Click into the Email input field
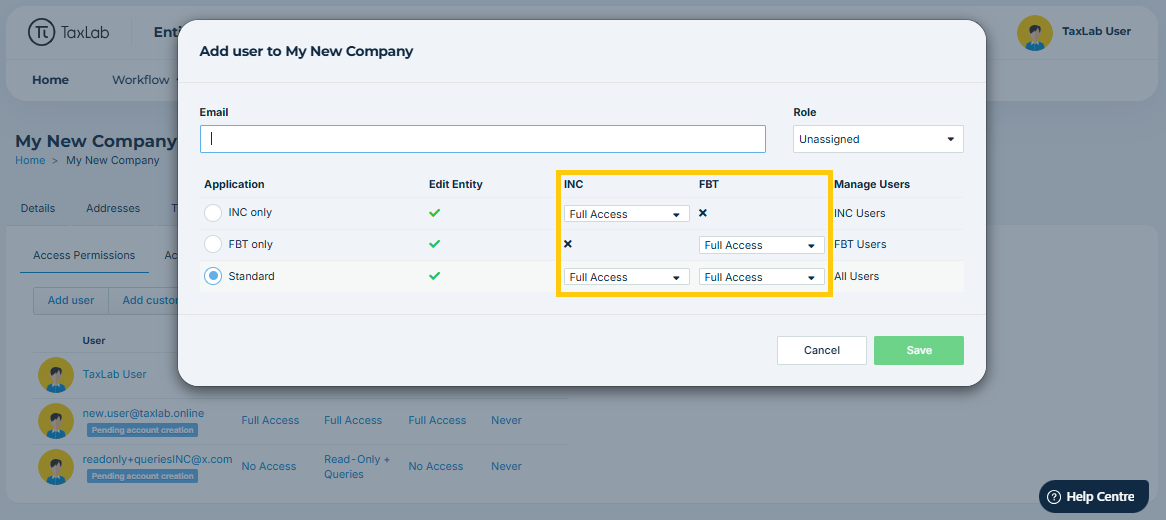Image resolution: width=1166 pixels, height=520 pixels. tap(483, 139)
